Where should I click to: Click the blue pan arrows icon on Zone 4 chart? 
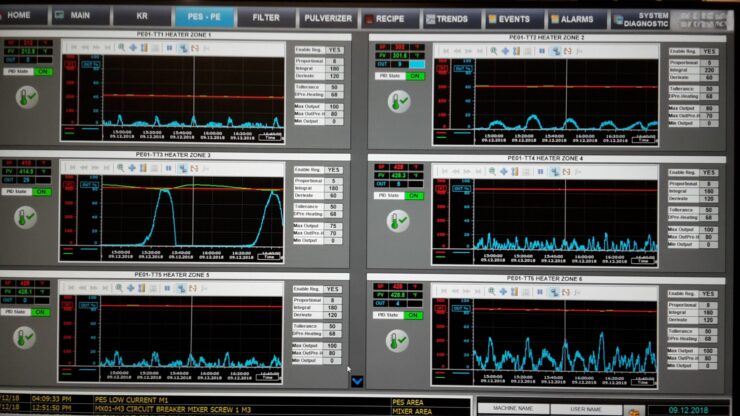(504, 171)
